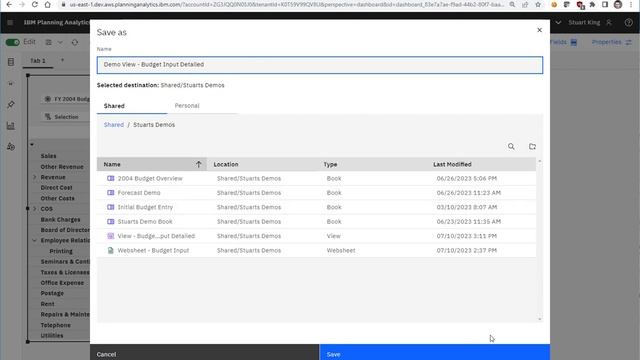Click the browser reload button
The width and height of the screenshot is (640, 360).
point(35,4)
